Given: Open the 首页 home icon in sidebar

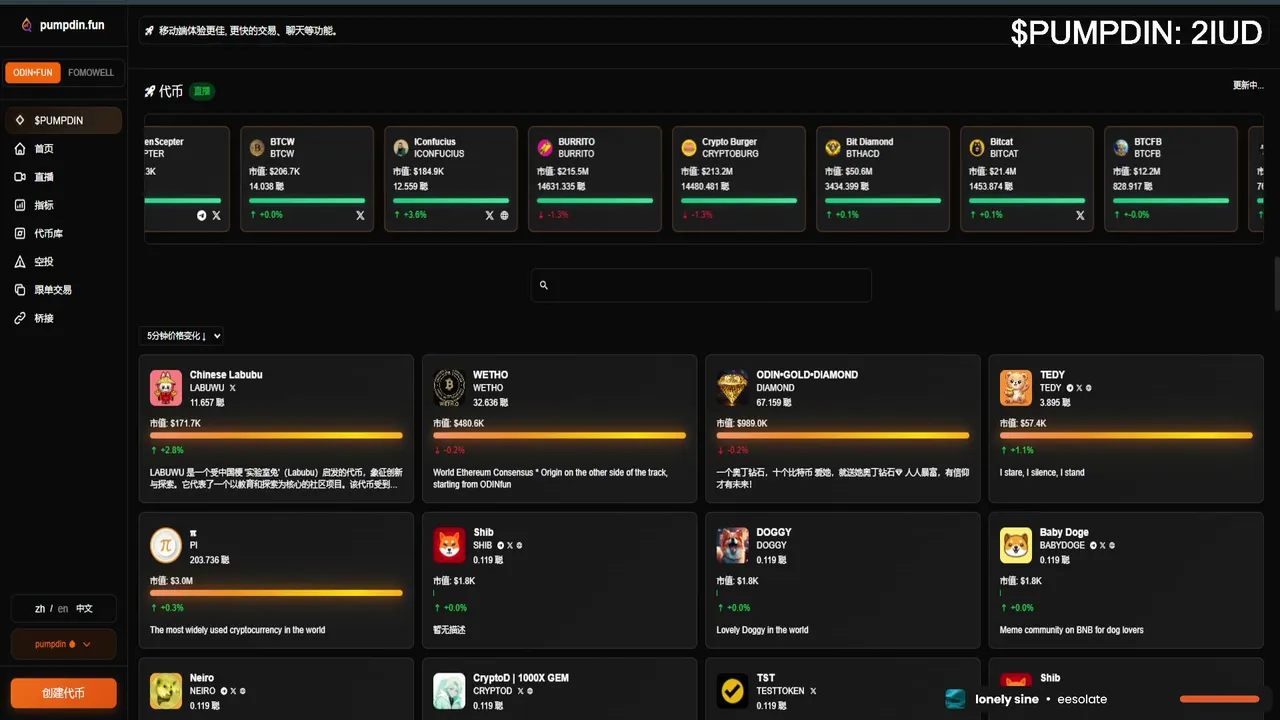Looking at the screenshot, I should 20,149.
